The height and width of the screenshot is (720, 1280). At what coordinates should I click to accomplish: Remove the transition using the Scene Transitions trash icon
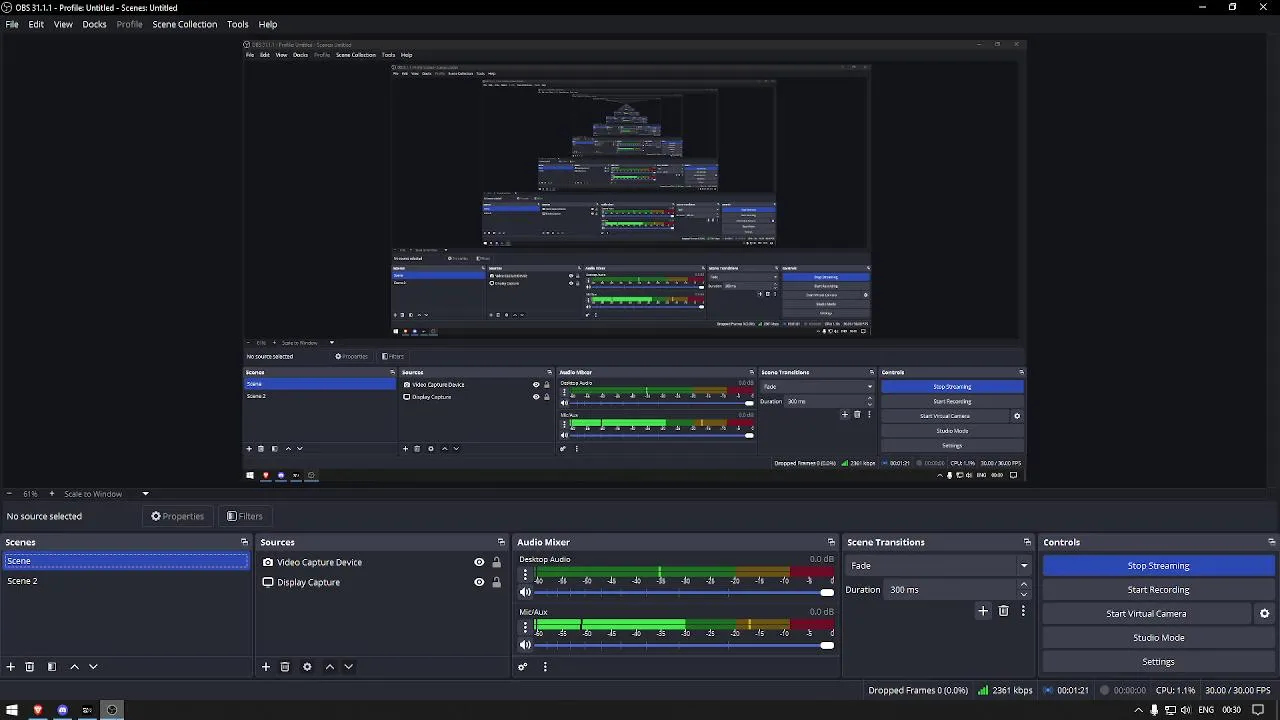[x=1004, y=611]
